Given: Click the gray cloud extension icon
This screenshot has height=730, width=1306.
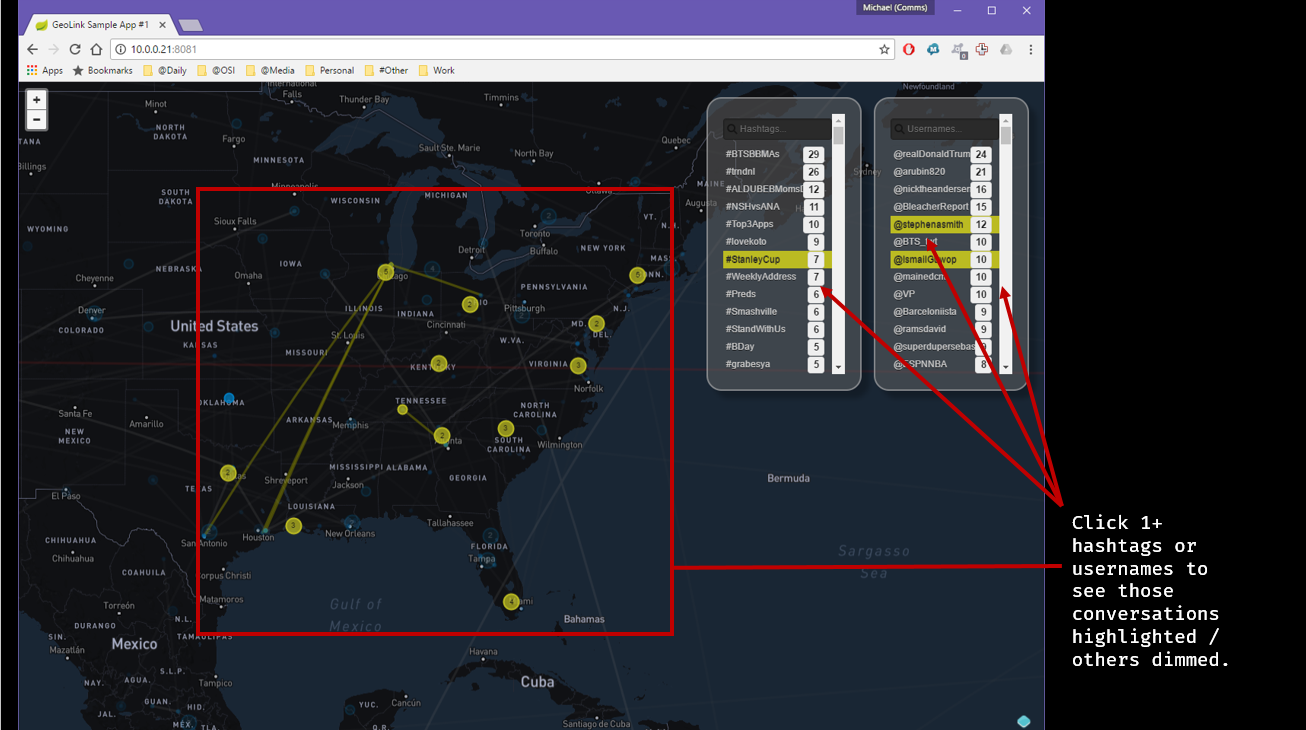Looking at the screenshot, I should coord(1006,49).
